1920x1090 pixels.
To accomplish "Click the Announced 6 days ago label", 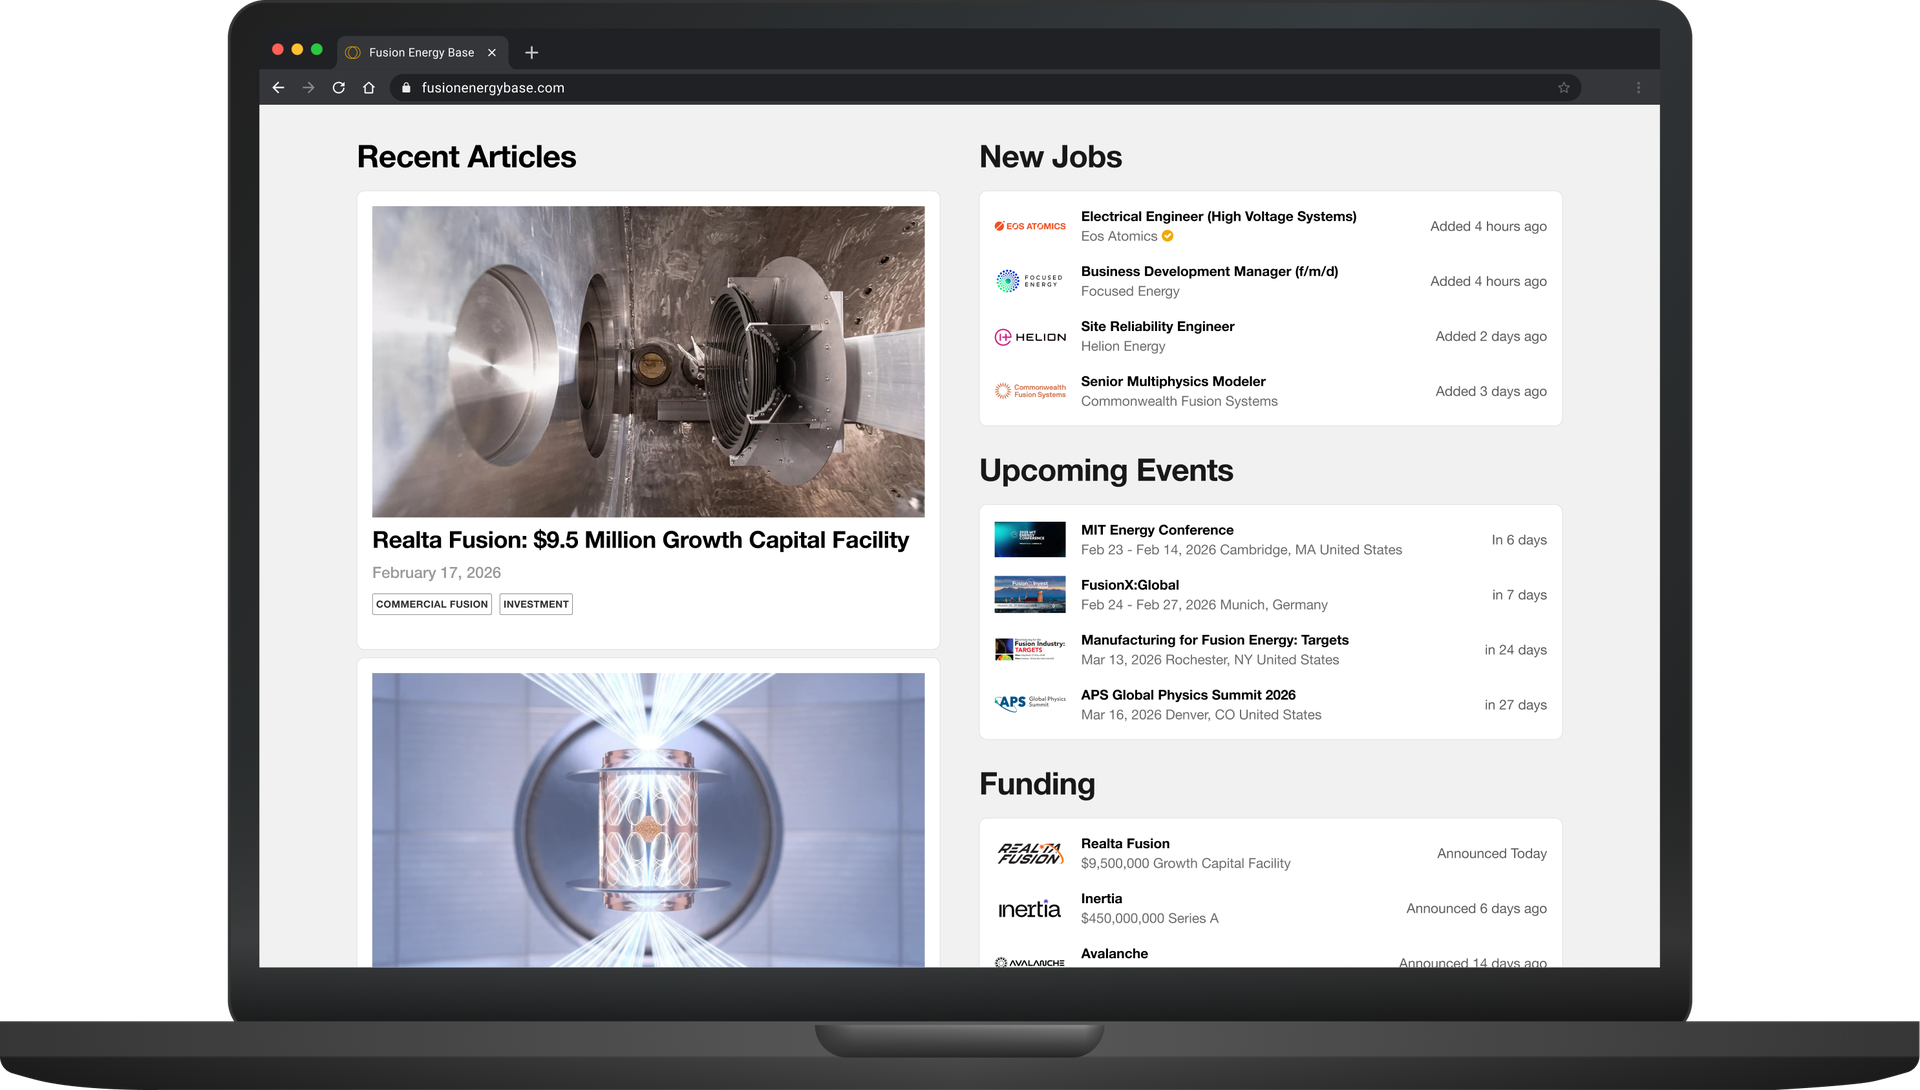I will [x=1476, y=908].
